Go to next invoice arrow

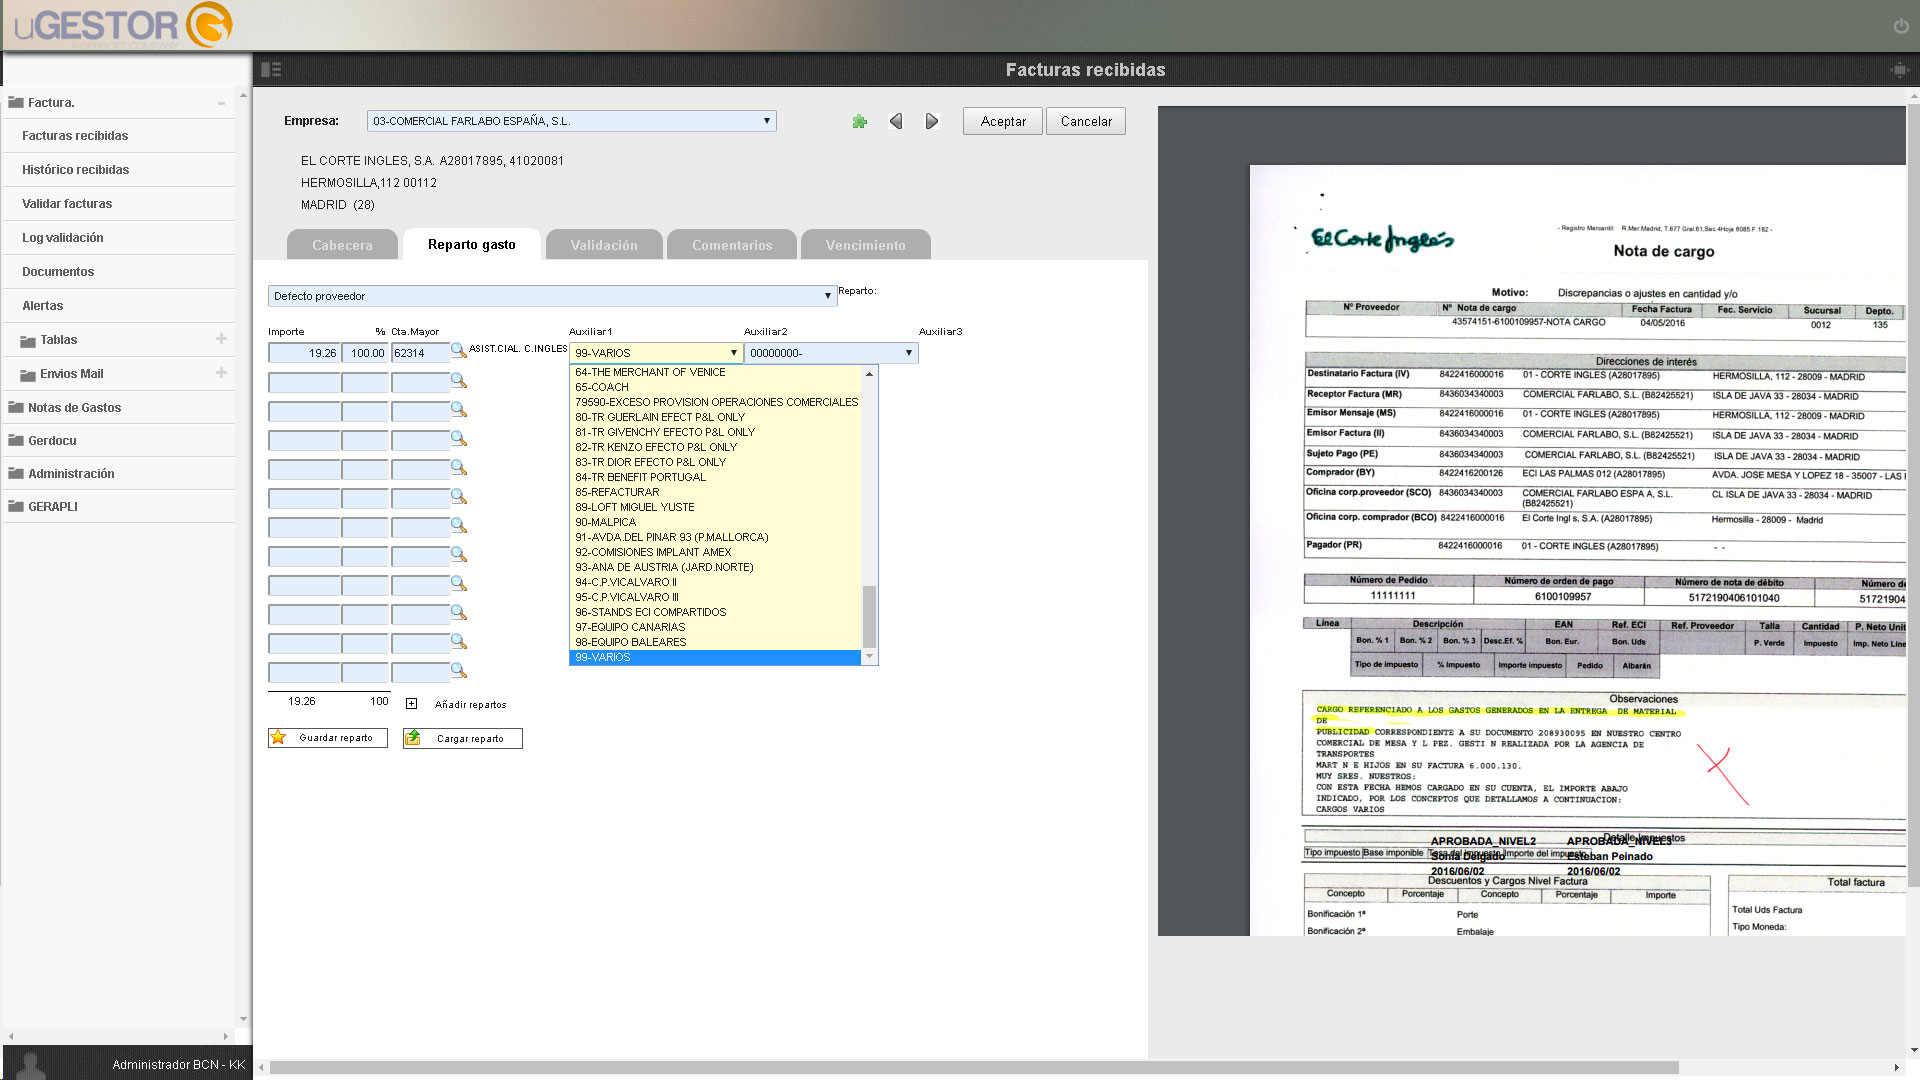click(x=932, y=121)
